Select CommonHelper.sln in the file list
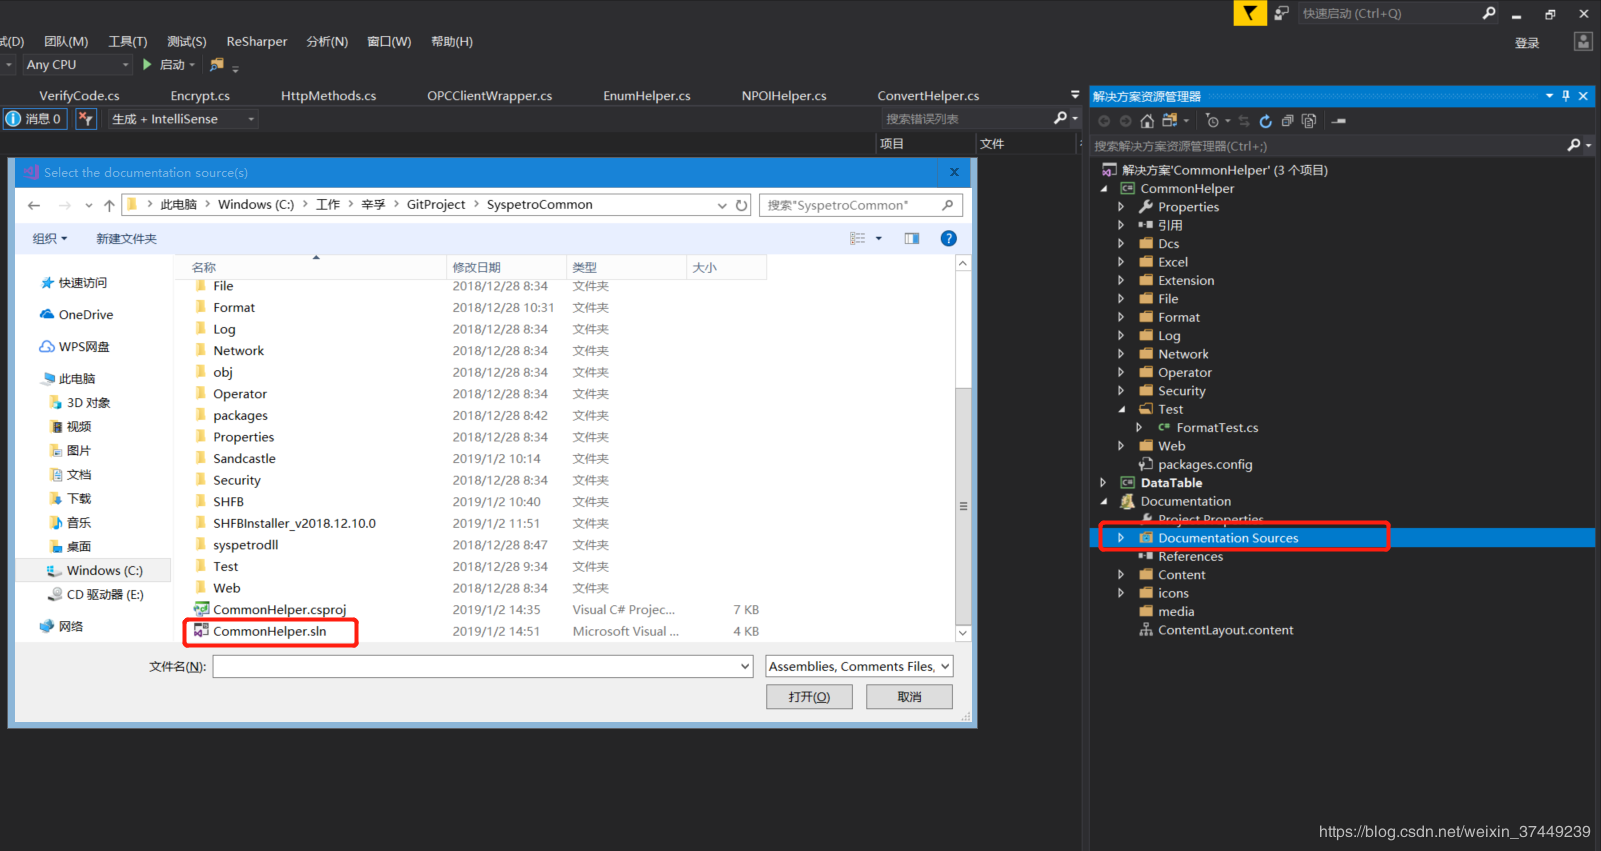This screenshot has height=851, width=1601. click(269, 631)
